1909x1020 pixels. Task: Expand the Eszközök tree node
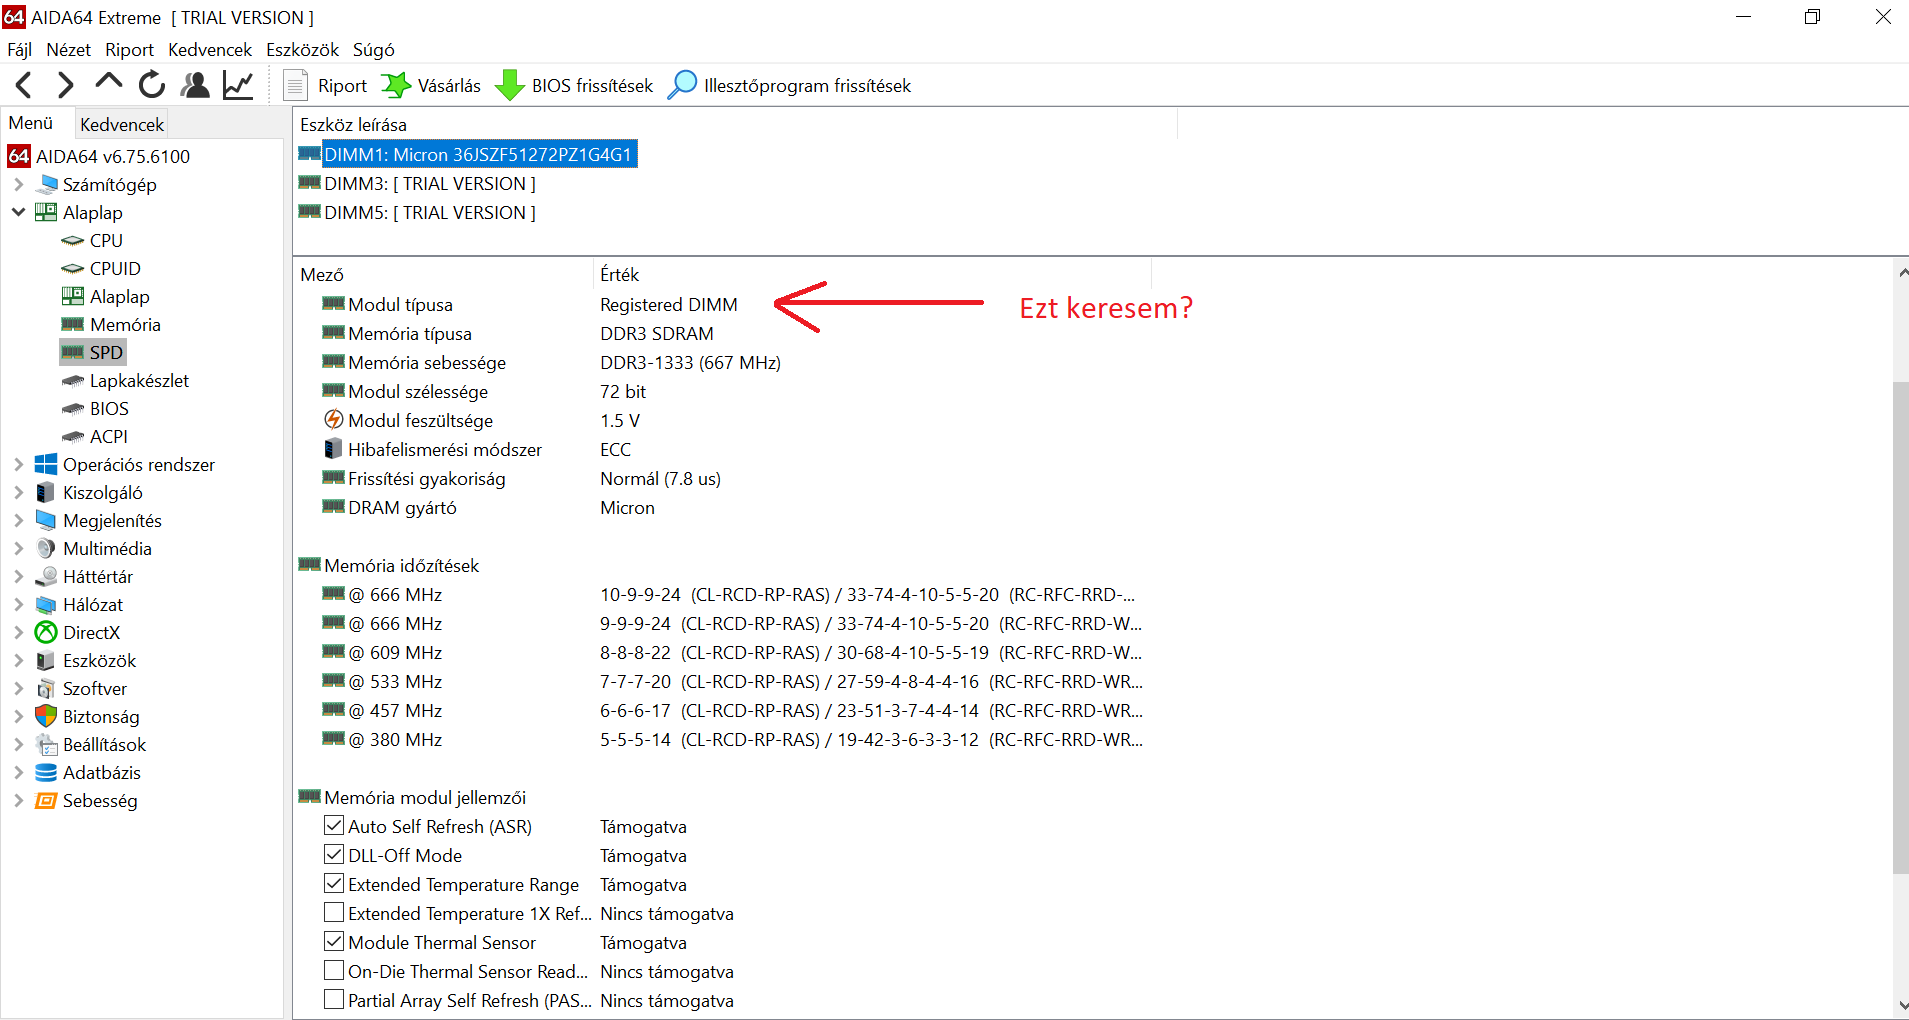pyautogui.click(x=18, y=660)
